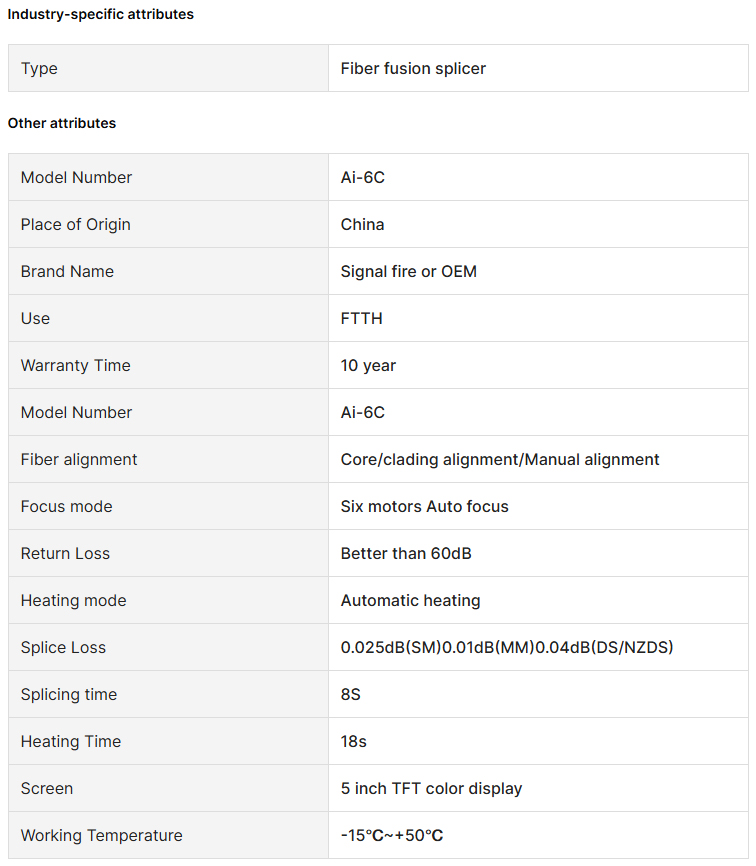Click the Fiber alignment label
Screen dimensions: 756x866
(79, 460)
